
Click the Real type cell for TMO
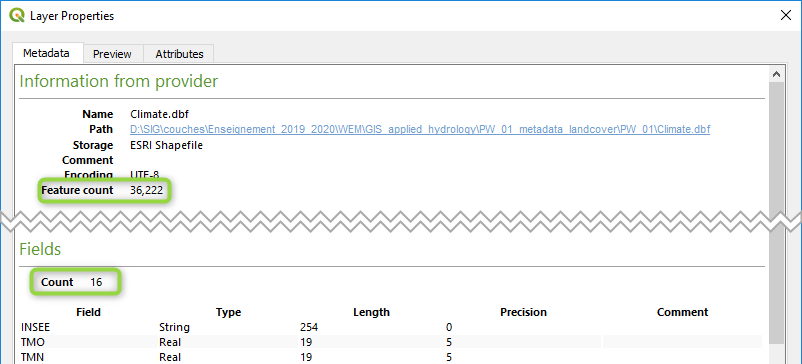tap(170, 342)
